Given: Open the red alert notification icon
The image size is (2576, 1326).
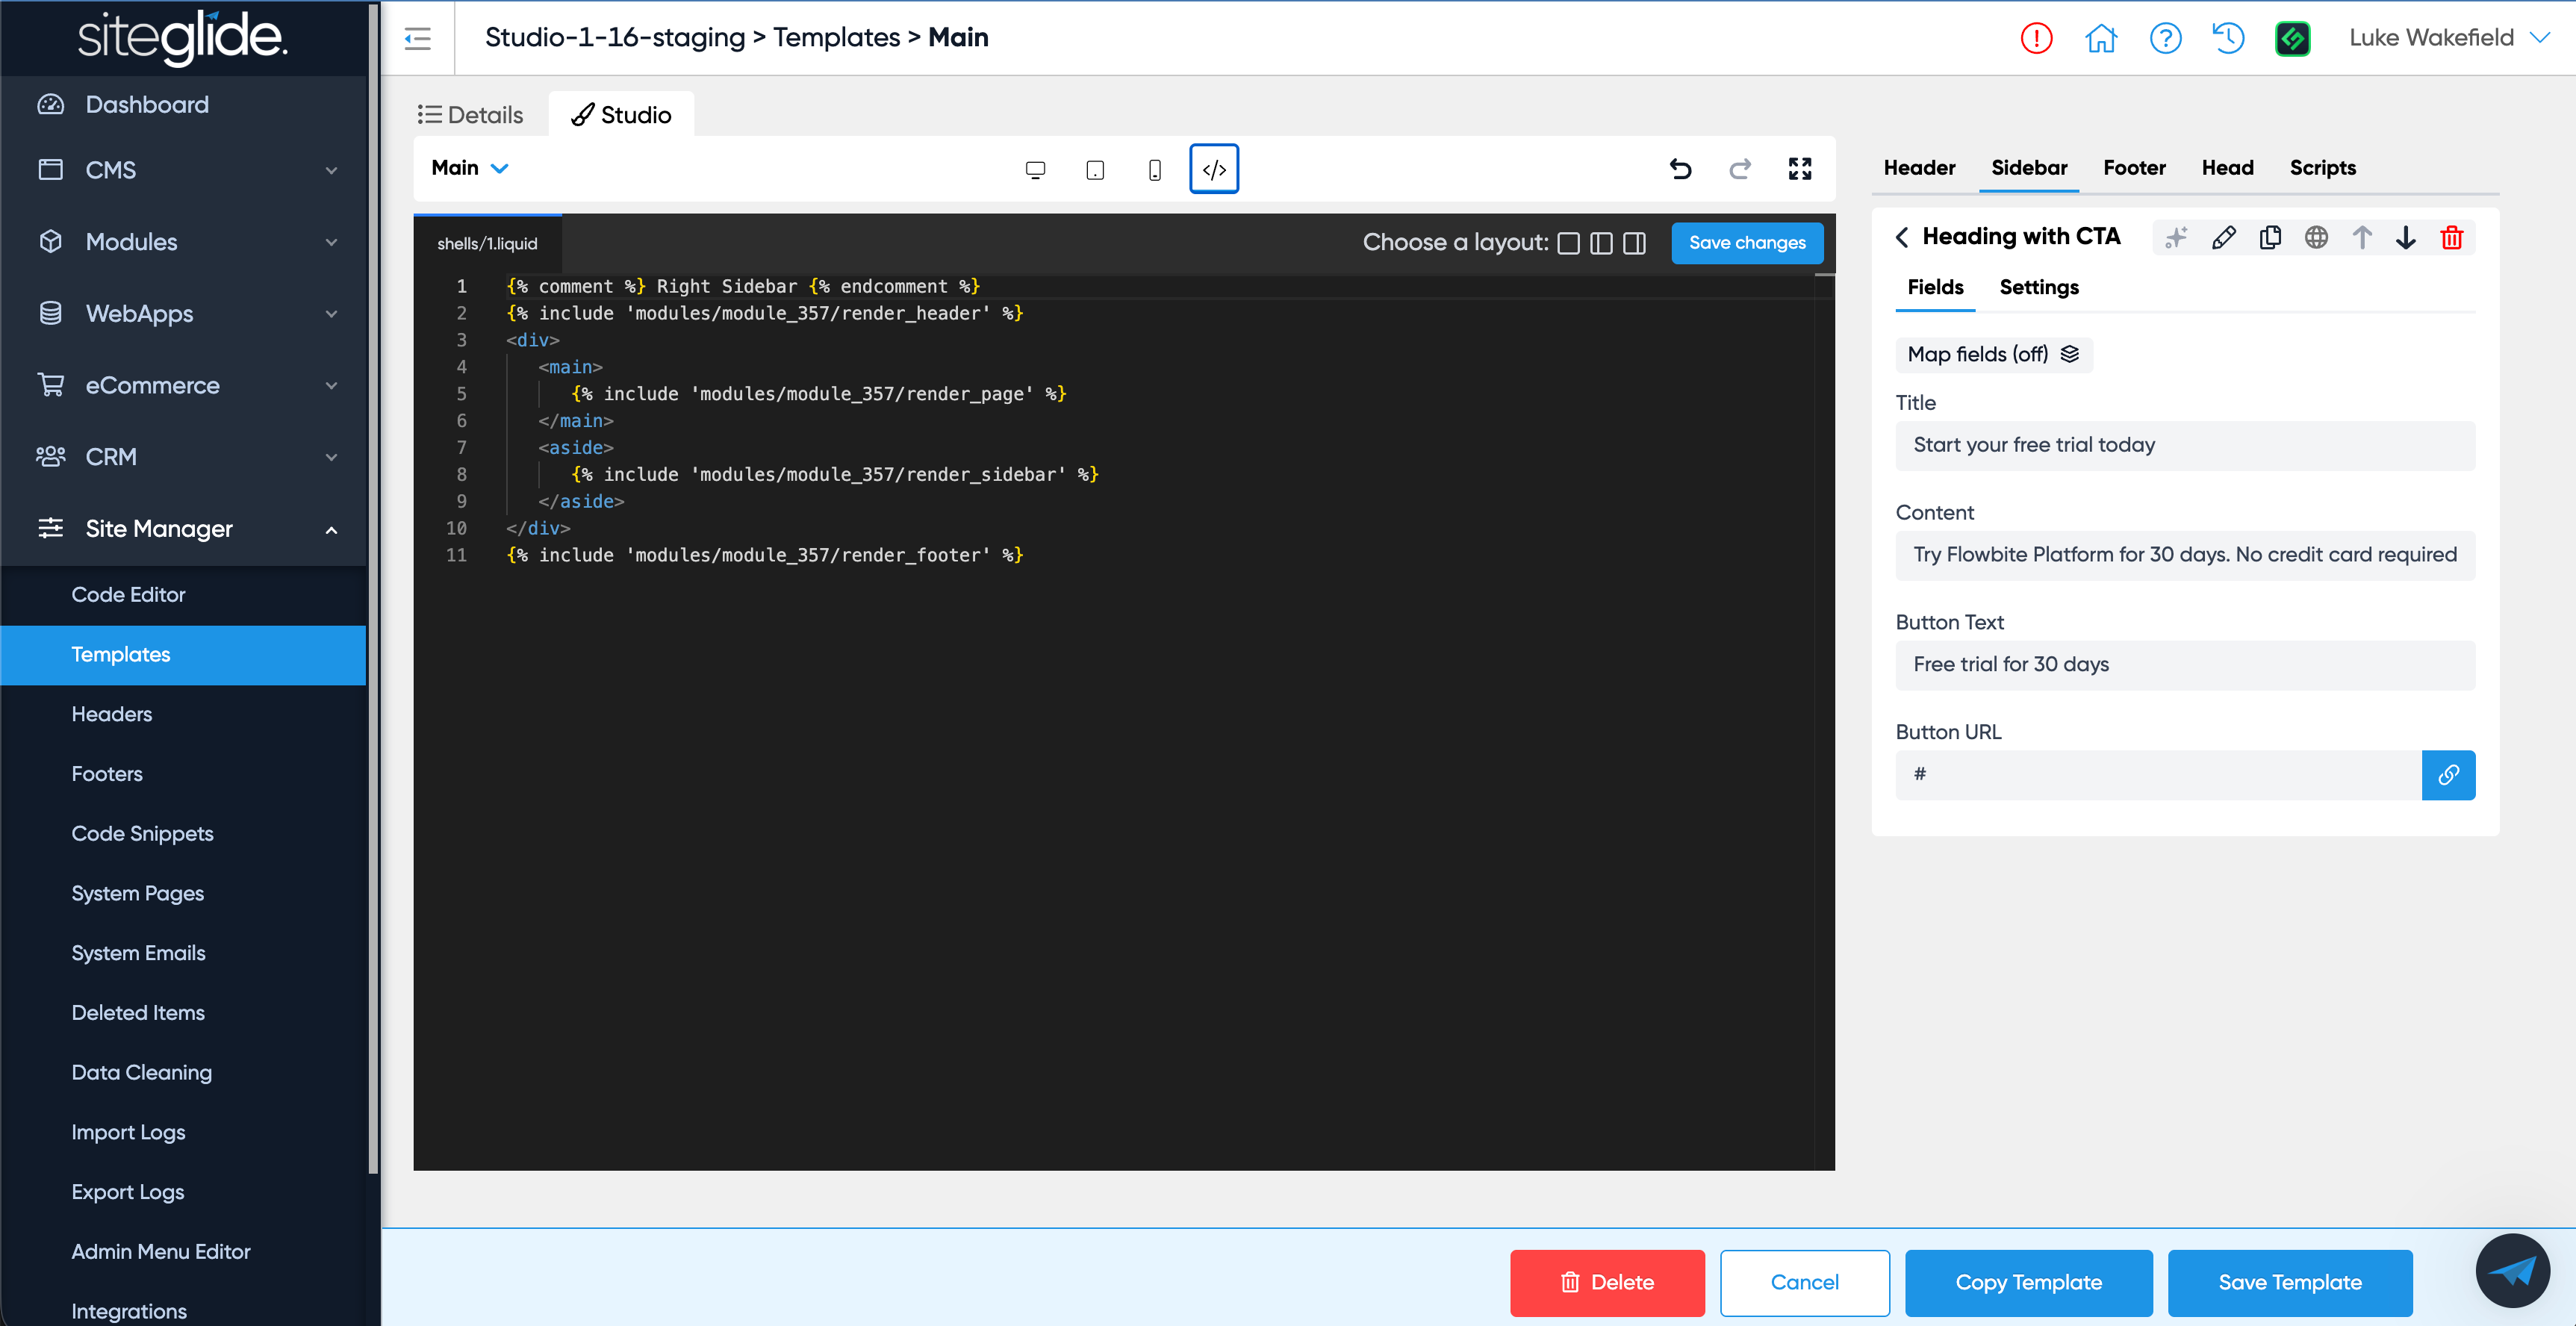Looking at the screenshot, I should point(2036,38).
